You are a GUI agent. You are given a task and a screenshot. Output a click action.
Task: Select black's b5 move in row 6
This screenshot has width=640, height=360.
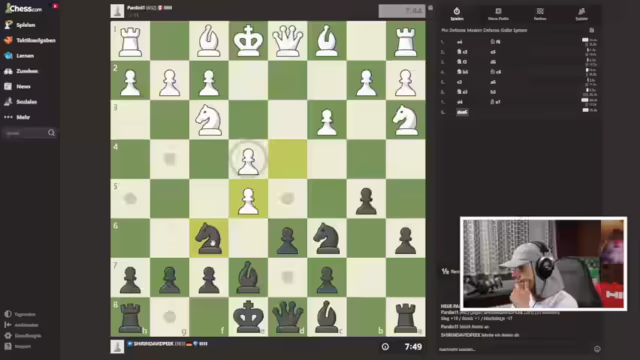pyautogui.click(x=493, y=92)
